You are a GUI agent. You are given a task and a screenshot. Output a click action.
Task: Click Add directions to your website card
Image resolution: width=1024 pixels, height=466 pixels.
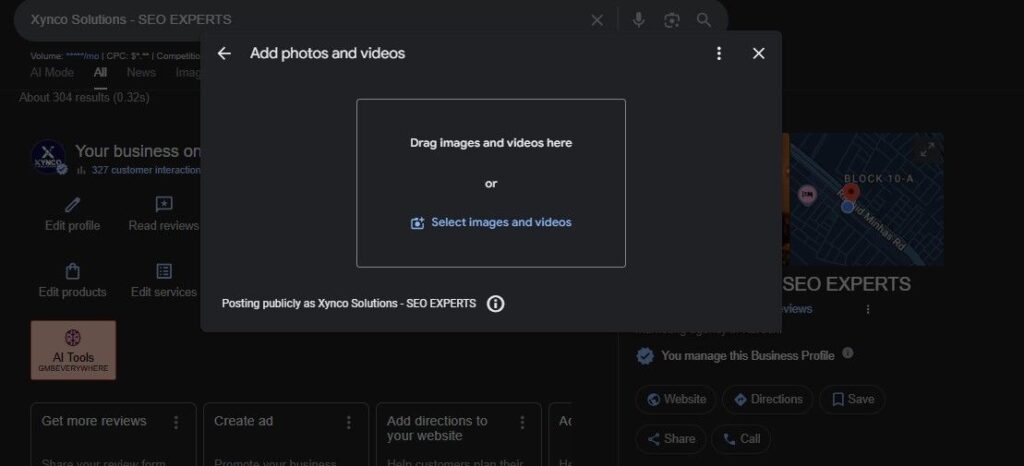click(x=458, y=435)
